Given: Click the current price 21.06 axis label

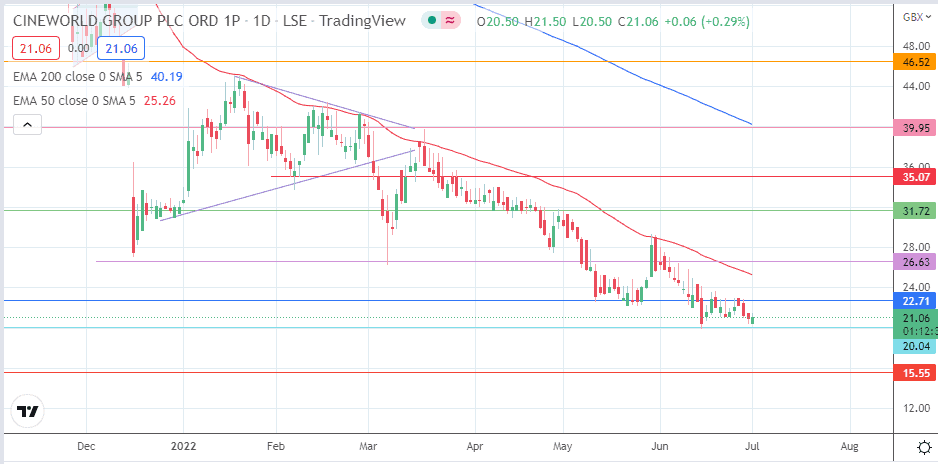Looking at the screenshot, I should pos(915,318).
